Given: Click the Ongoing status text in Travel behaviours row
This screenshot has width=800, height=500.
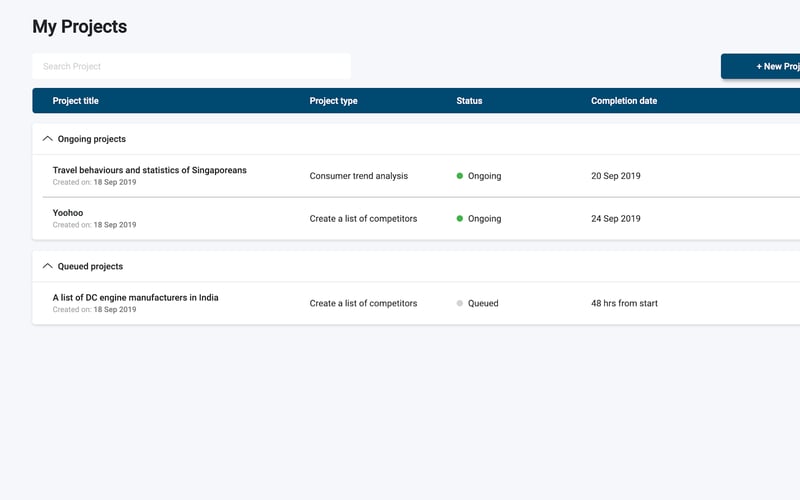Looking at the screenshot, I should click(485, 176).
